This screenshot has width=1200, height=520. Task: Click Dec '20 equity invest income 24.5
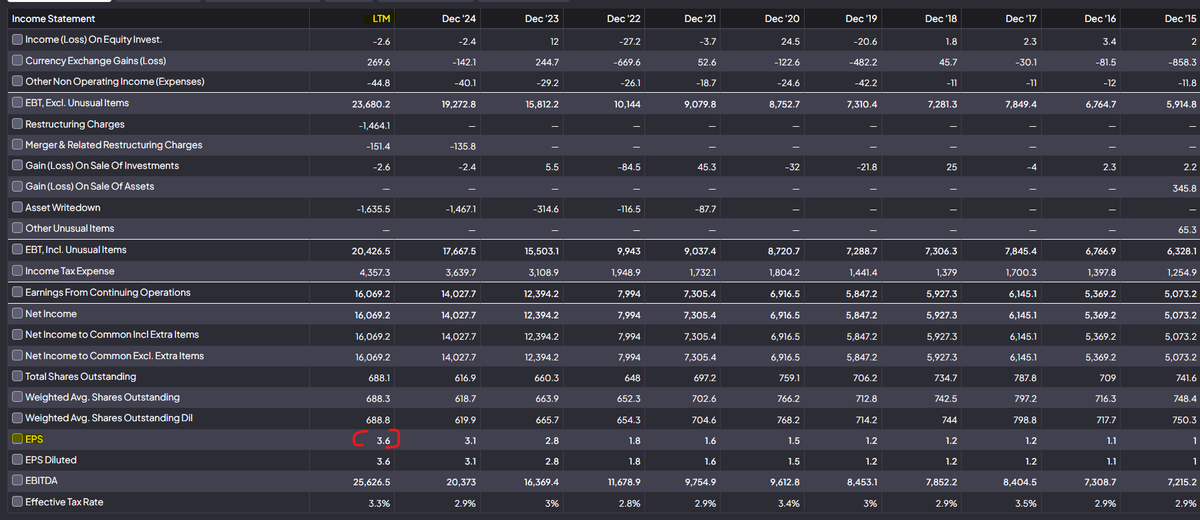pyautogui.click(x=789, y=40)
